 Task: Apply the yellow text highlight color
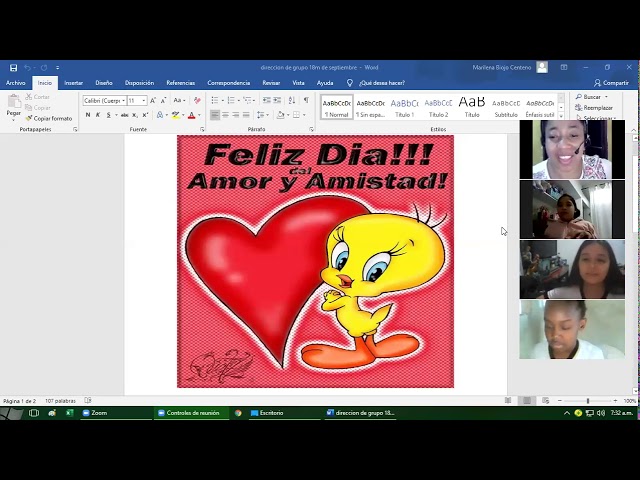pos(176,115)
